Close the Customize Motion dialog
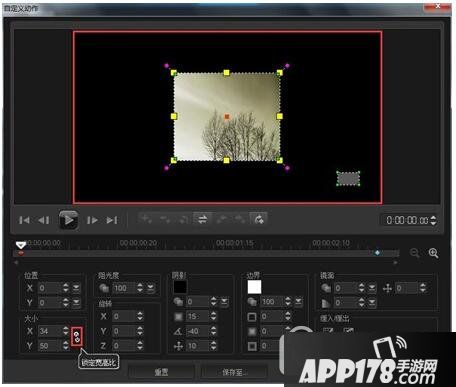This screenshot has height=387, width=456. click(x=438, y=7)
